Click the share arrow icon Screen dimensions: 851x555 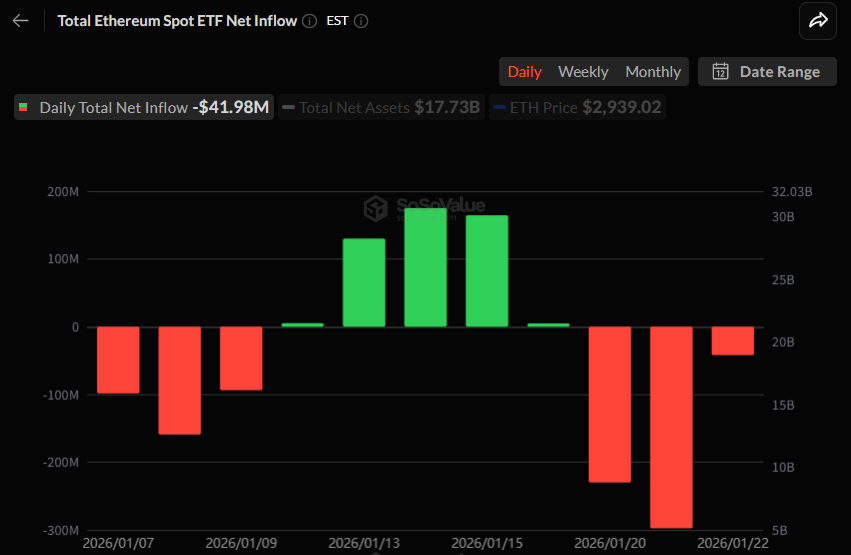click(x=818, y=21)
